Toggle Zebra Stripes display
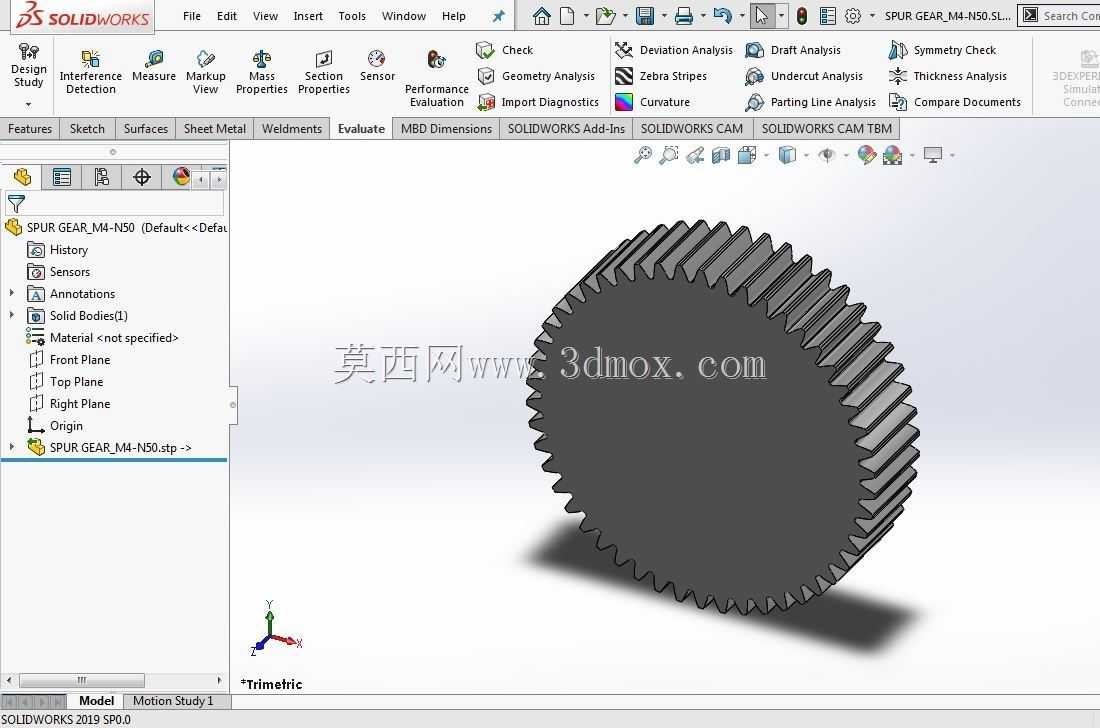1100x728 pixels. coord(661,76)
